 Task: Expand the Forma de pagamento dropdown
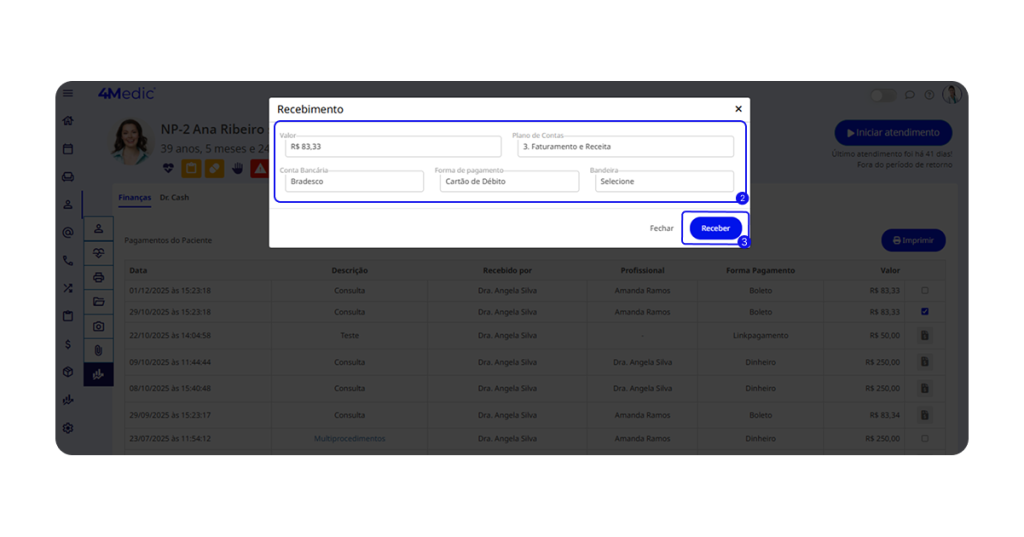click(x=508, y=182)
